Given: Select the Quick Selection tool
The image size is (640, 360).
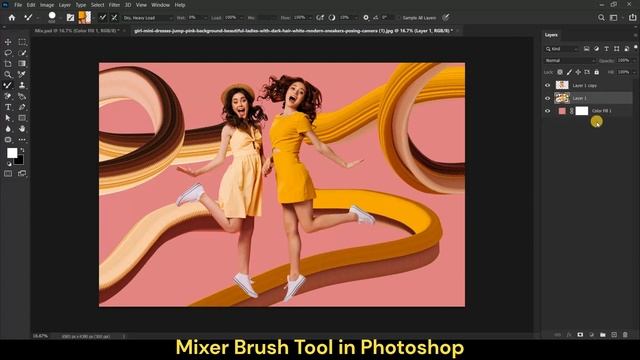Looking at the screenshot, I should click(22, 53).
